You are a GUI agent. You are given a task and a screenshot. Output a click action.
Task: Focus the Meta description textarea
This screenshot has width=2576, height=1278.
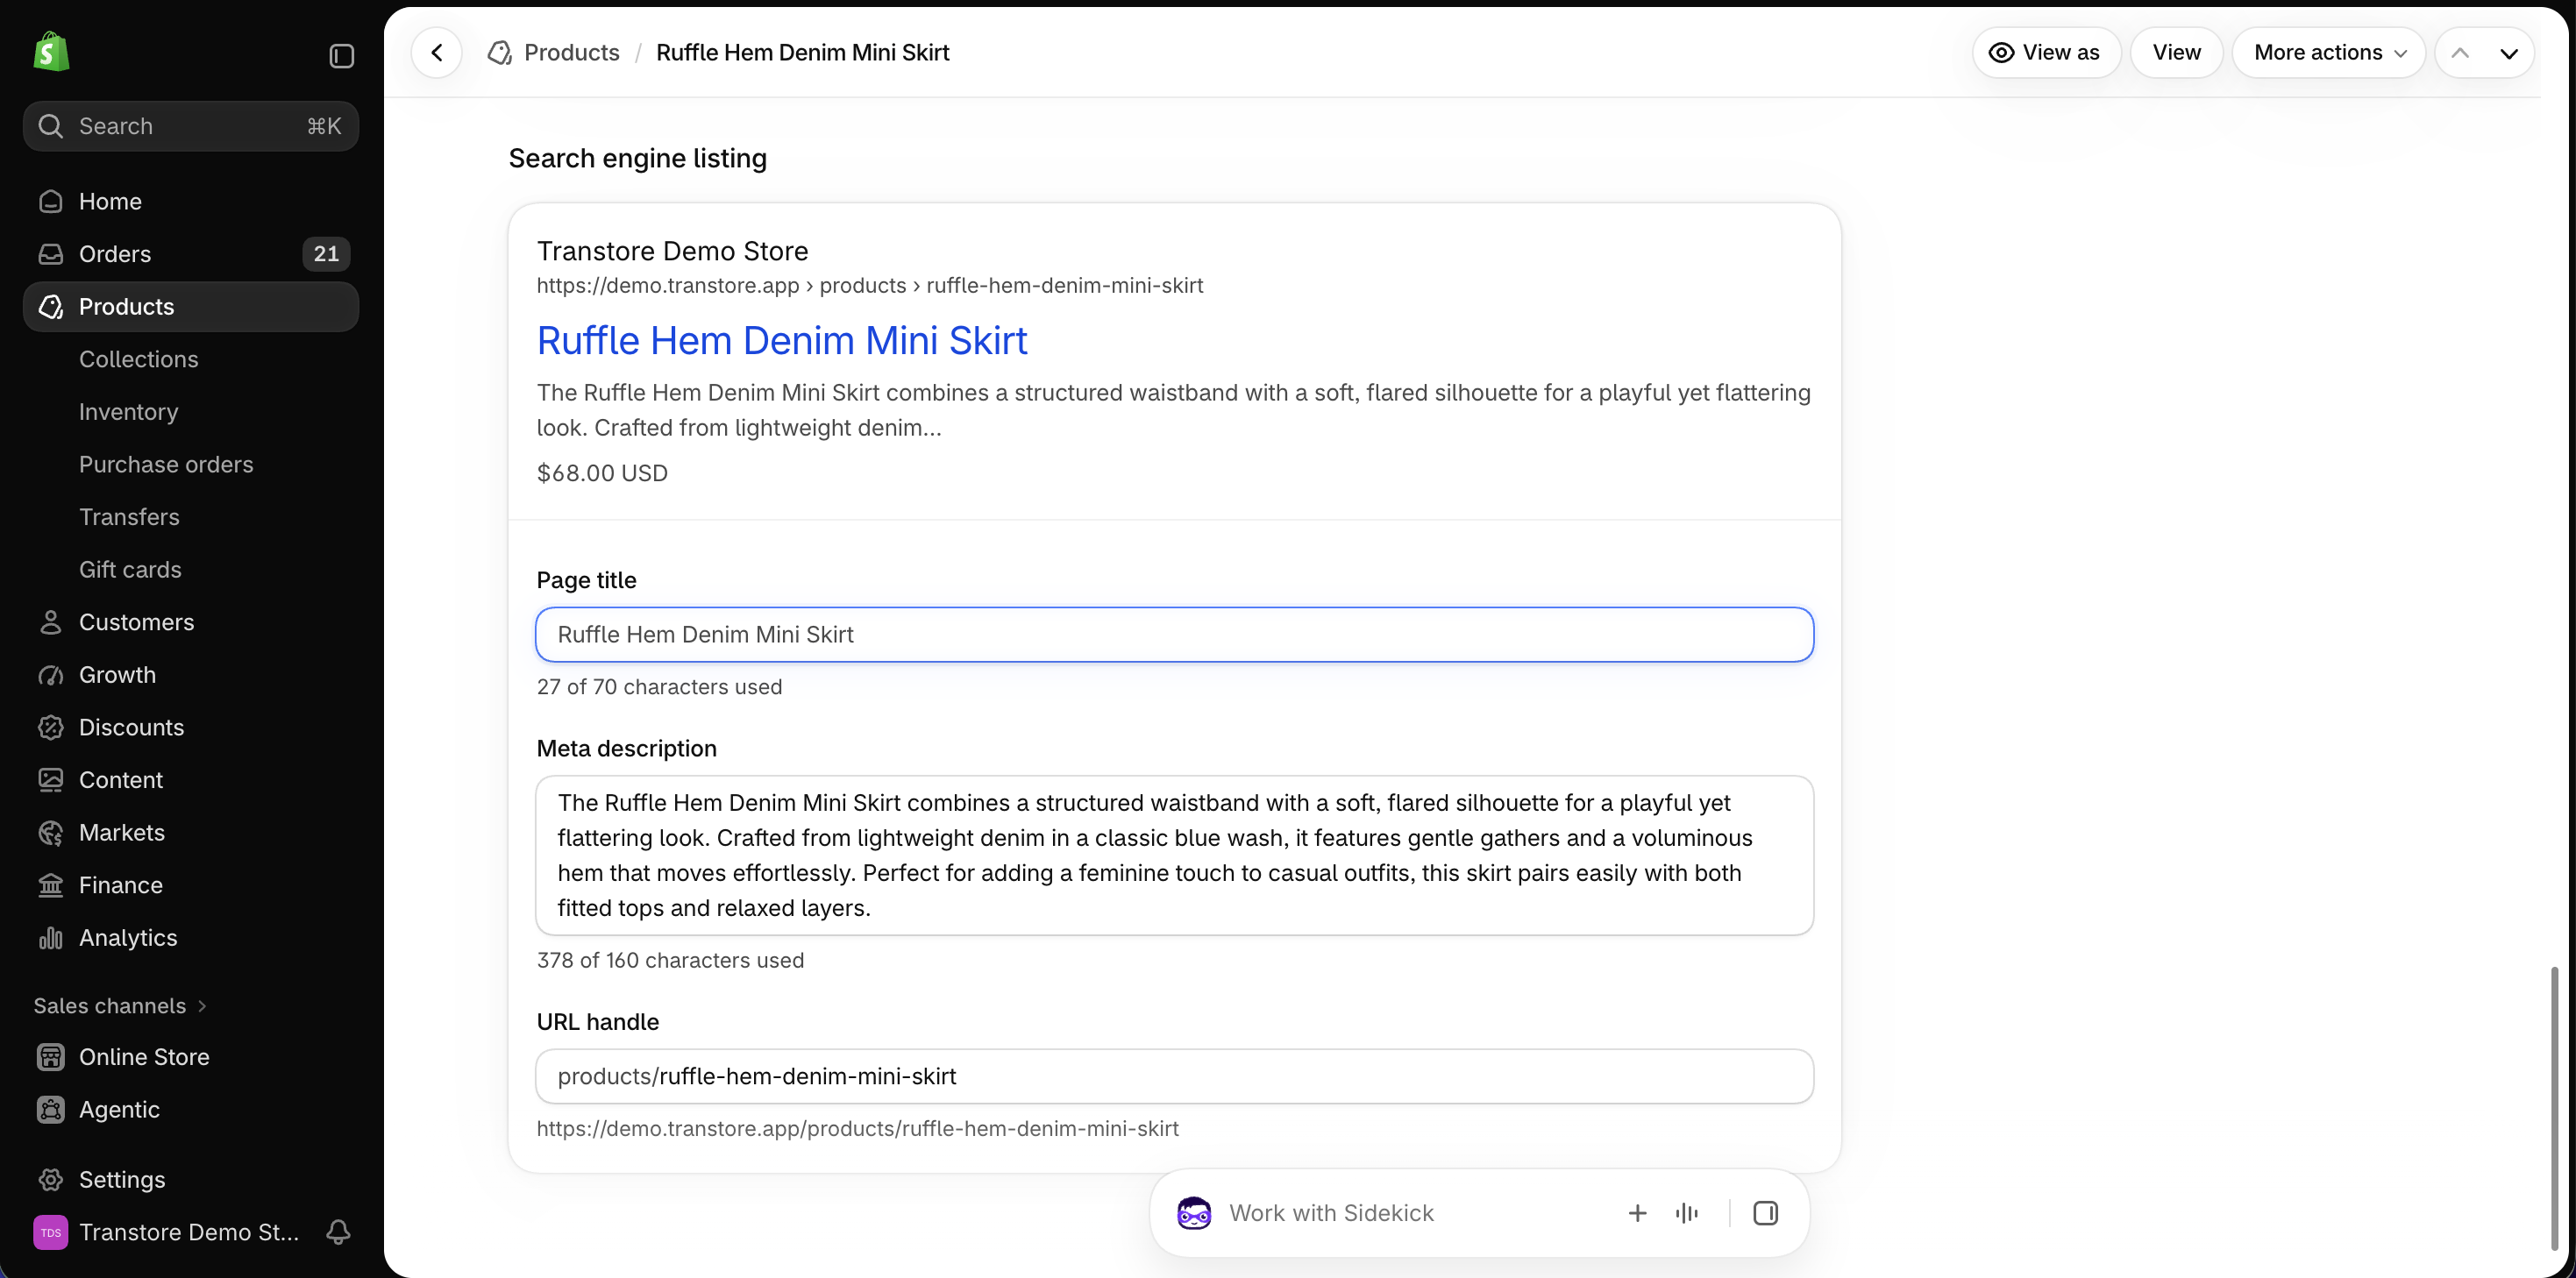pyautogui.click(x=1174, y=855)
